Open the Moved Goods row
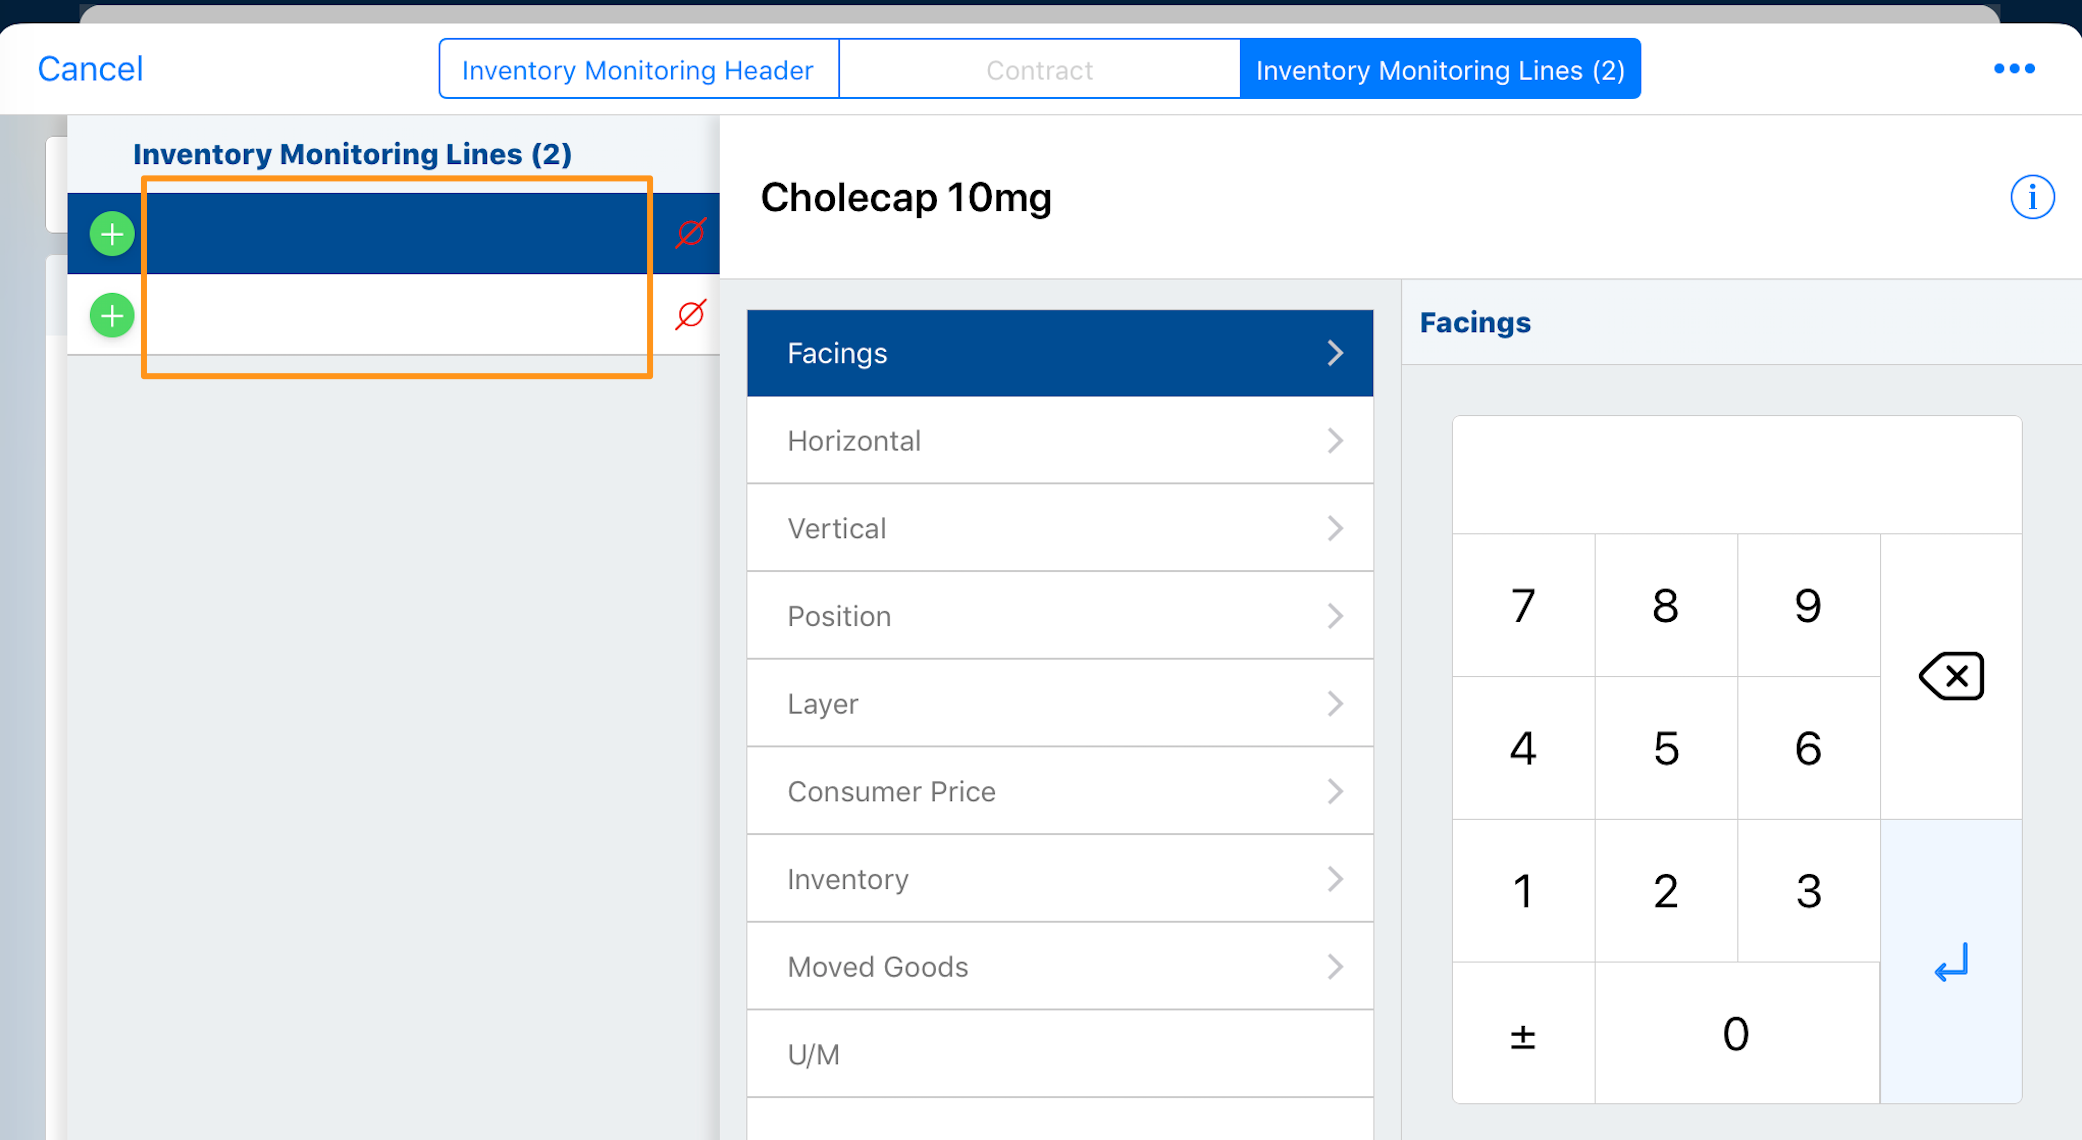The height and width of the screenshot is (1140, 2082). 1059,967
